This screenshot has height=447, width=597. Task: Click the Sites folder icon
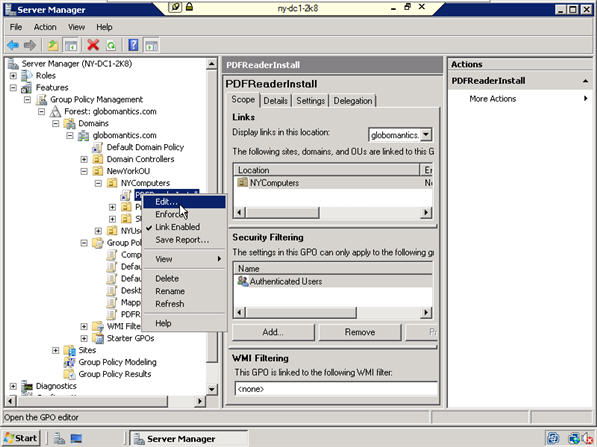tap(69, 350)
